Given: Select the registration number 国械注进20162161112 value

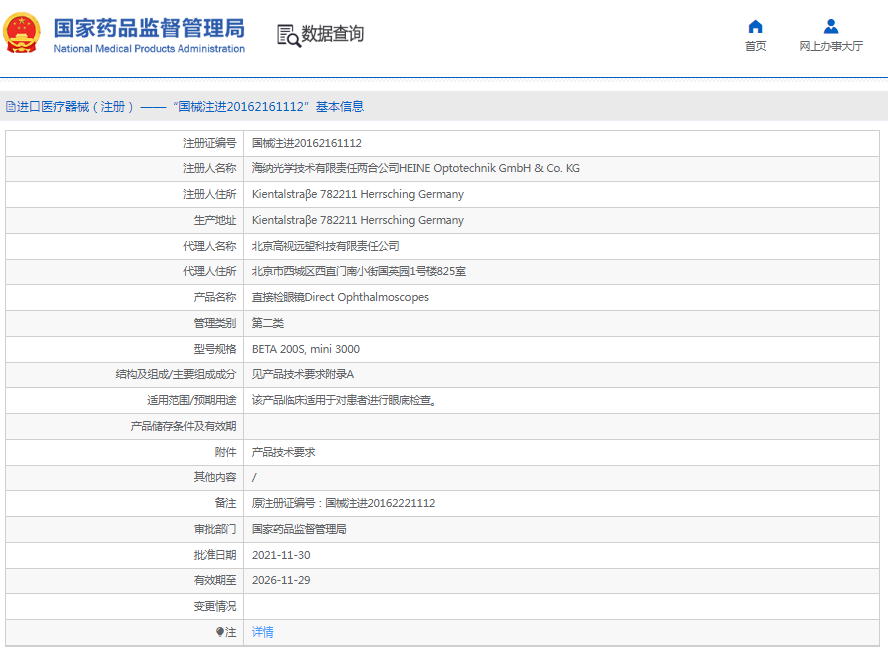Looking at the screenshot, I should pyautogui.click(x=306, y=143).
